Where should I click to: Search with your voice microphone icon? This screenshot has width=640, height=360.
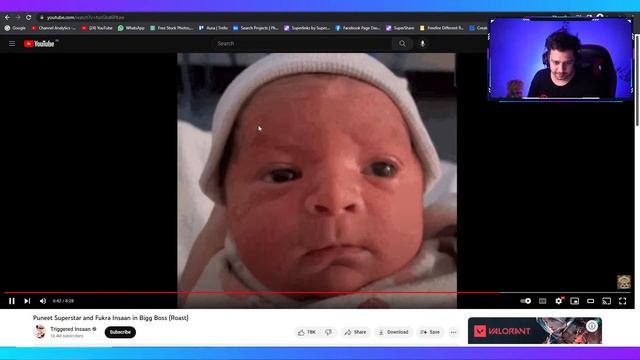tap(422, 43)
